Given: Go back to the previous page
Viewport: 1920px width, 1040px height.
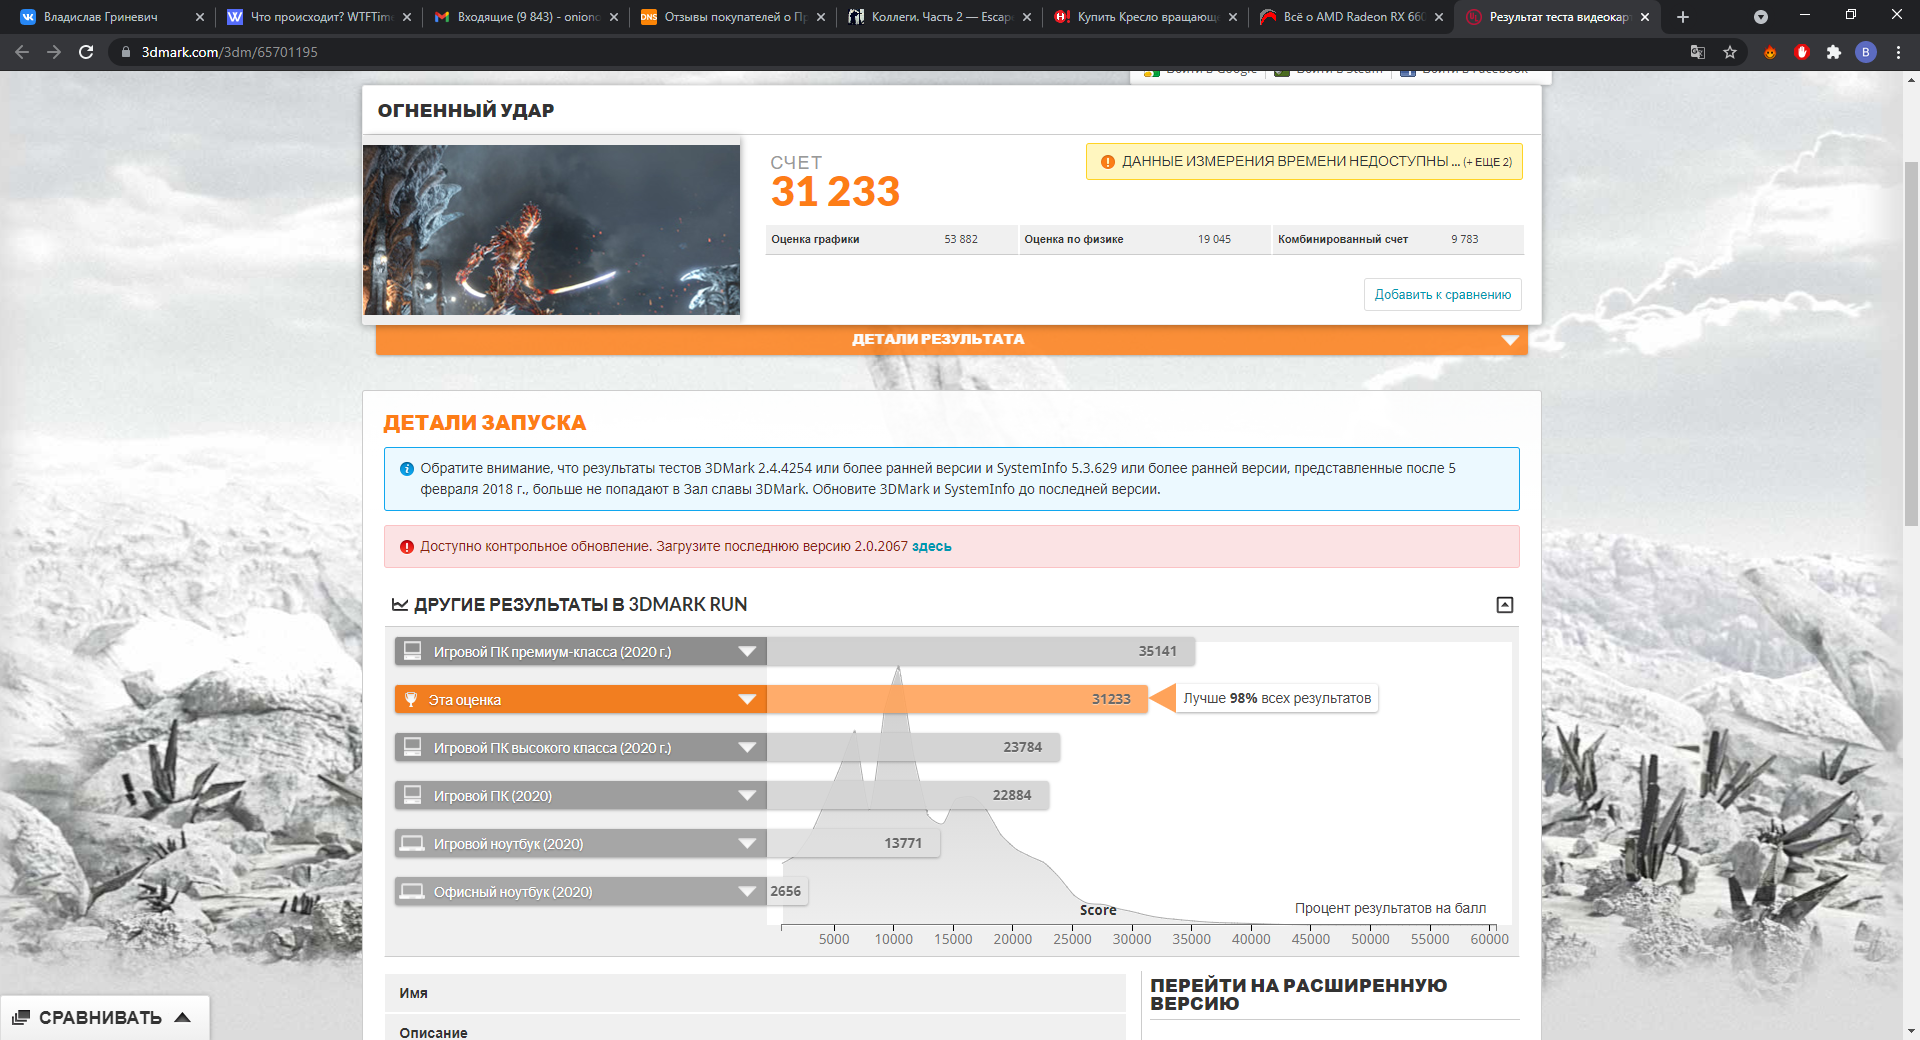Looking at the screenshot, I should 22,52.
